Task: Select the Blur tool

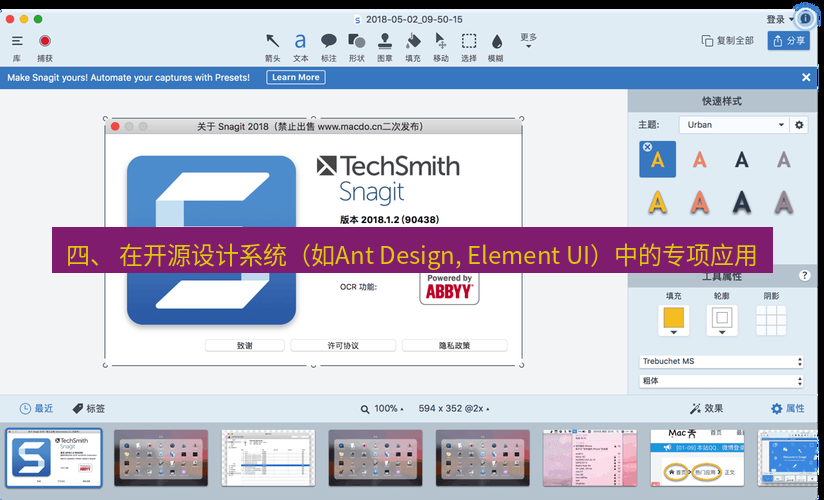Action: (x=497, y=41)
